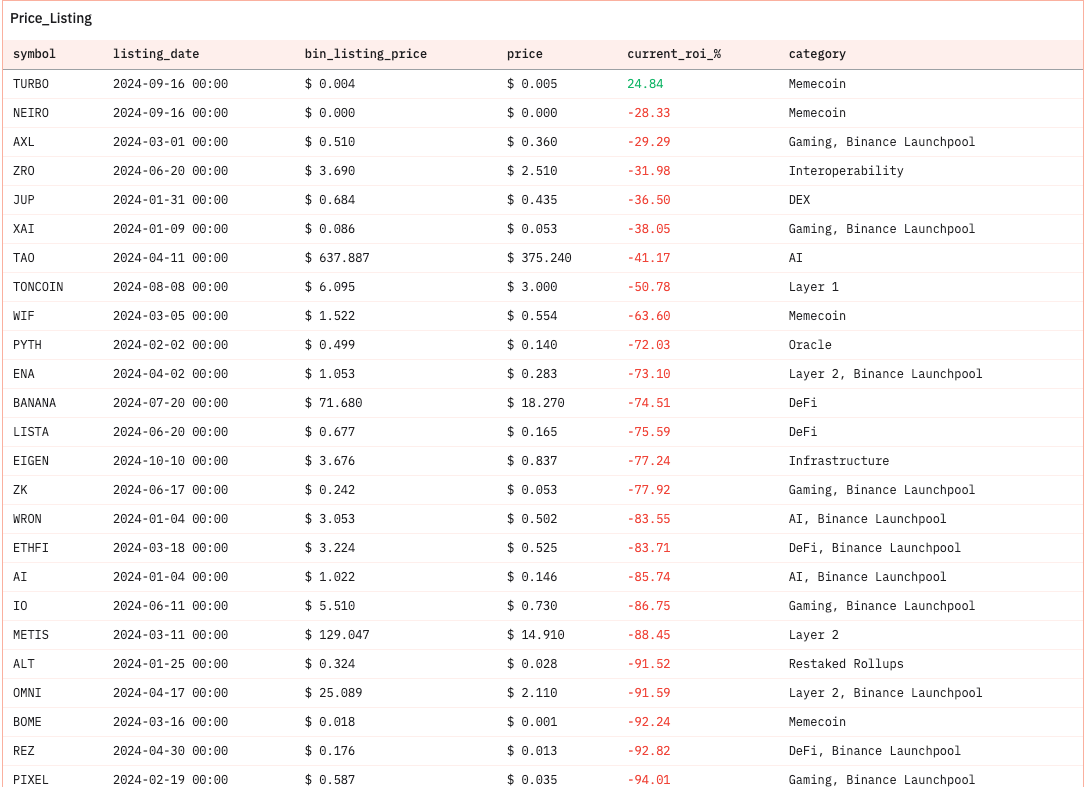
Task: Click the $ 25.089 listing price
Action: pyautogui.click(x=333, y=694)
